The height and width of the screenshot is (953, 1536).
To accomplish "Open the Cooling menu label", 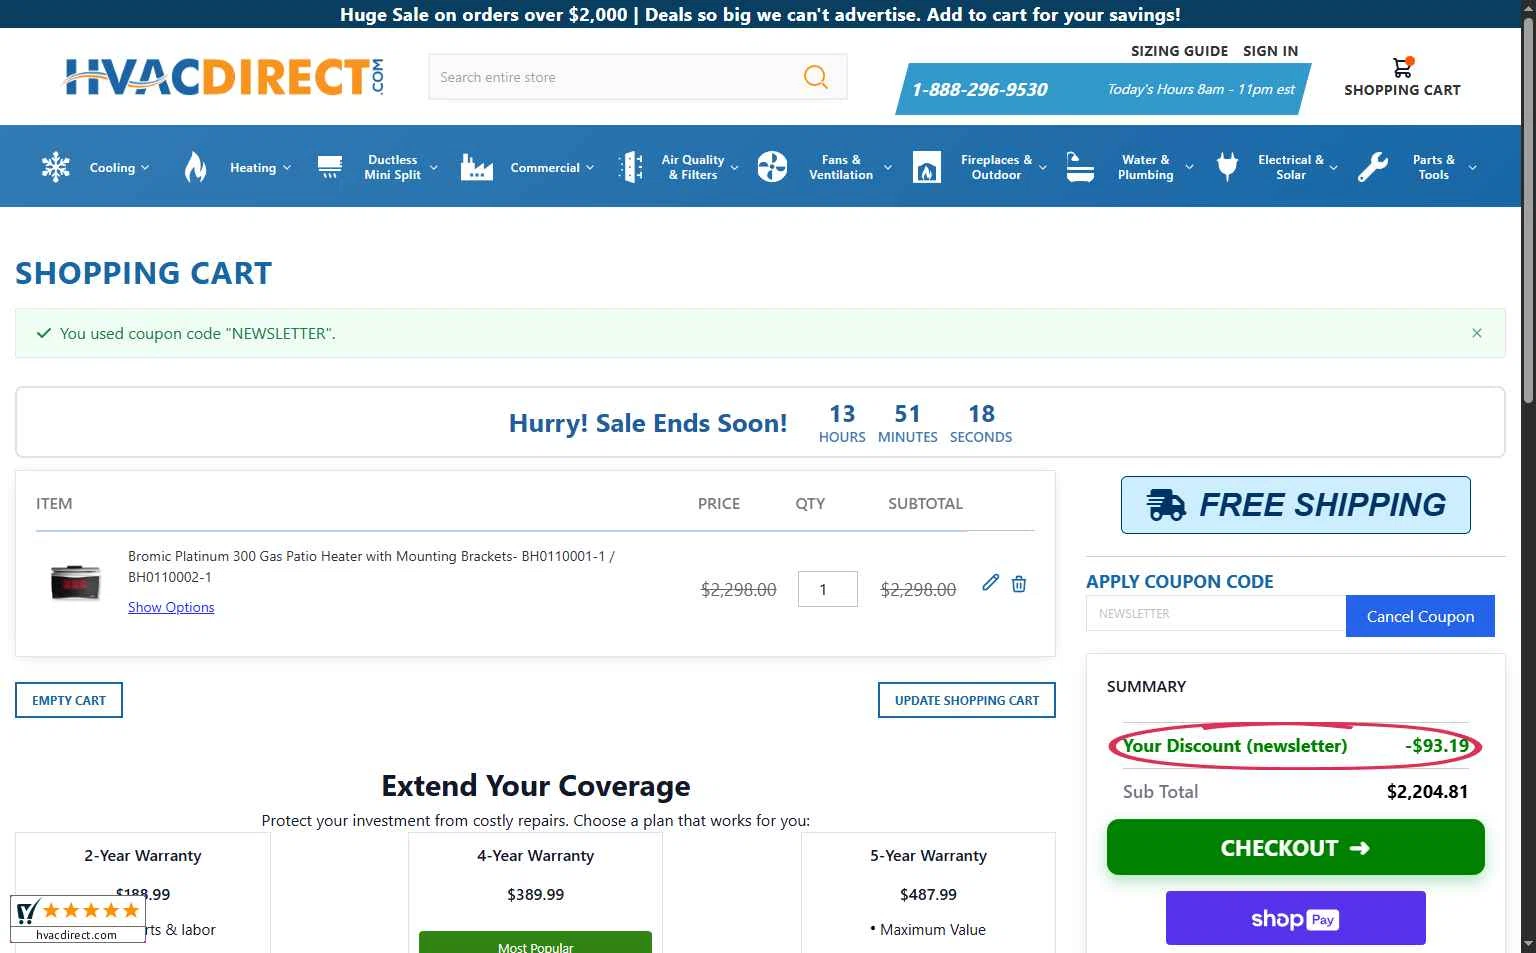I will point(112,168).
